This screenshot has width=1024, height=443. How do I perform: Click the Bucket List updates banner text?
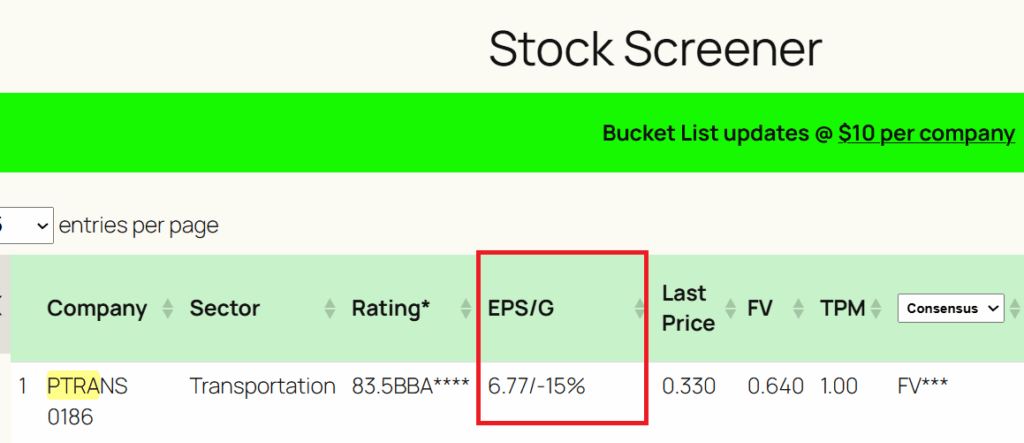(716, 133)
